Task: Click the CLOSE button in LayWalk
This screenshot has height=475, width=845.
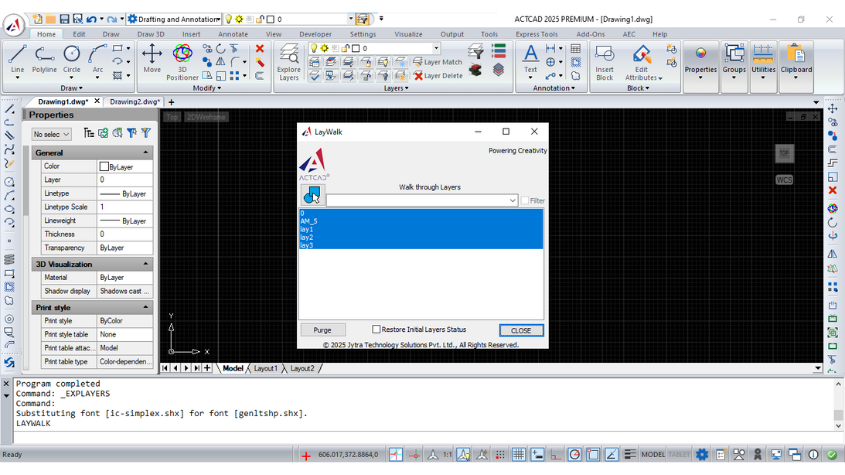Action: [521, 330]
